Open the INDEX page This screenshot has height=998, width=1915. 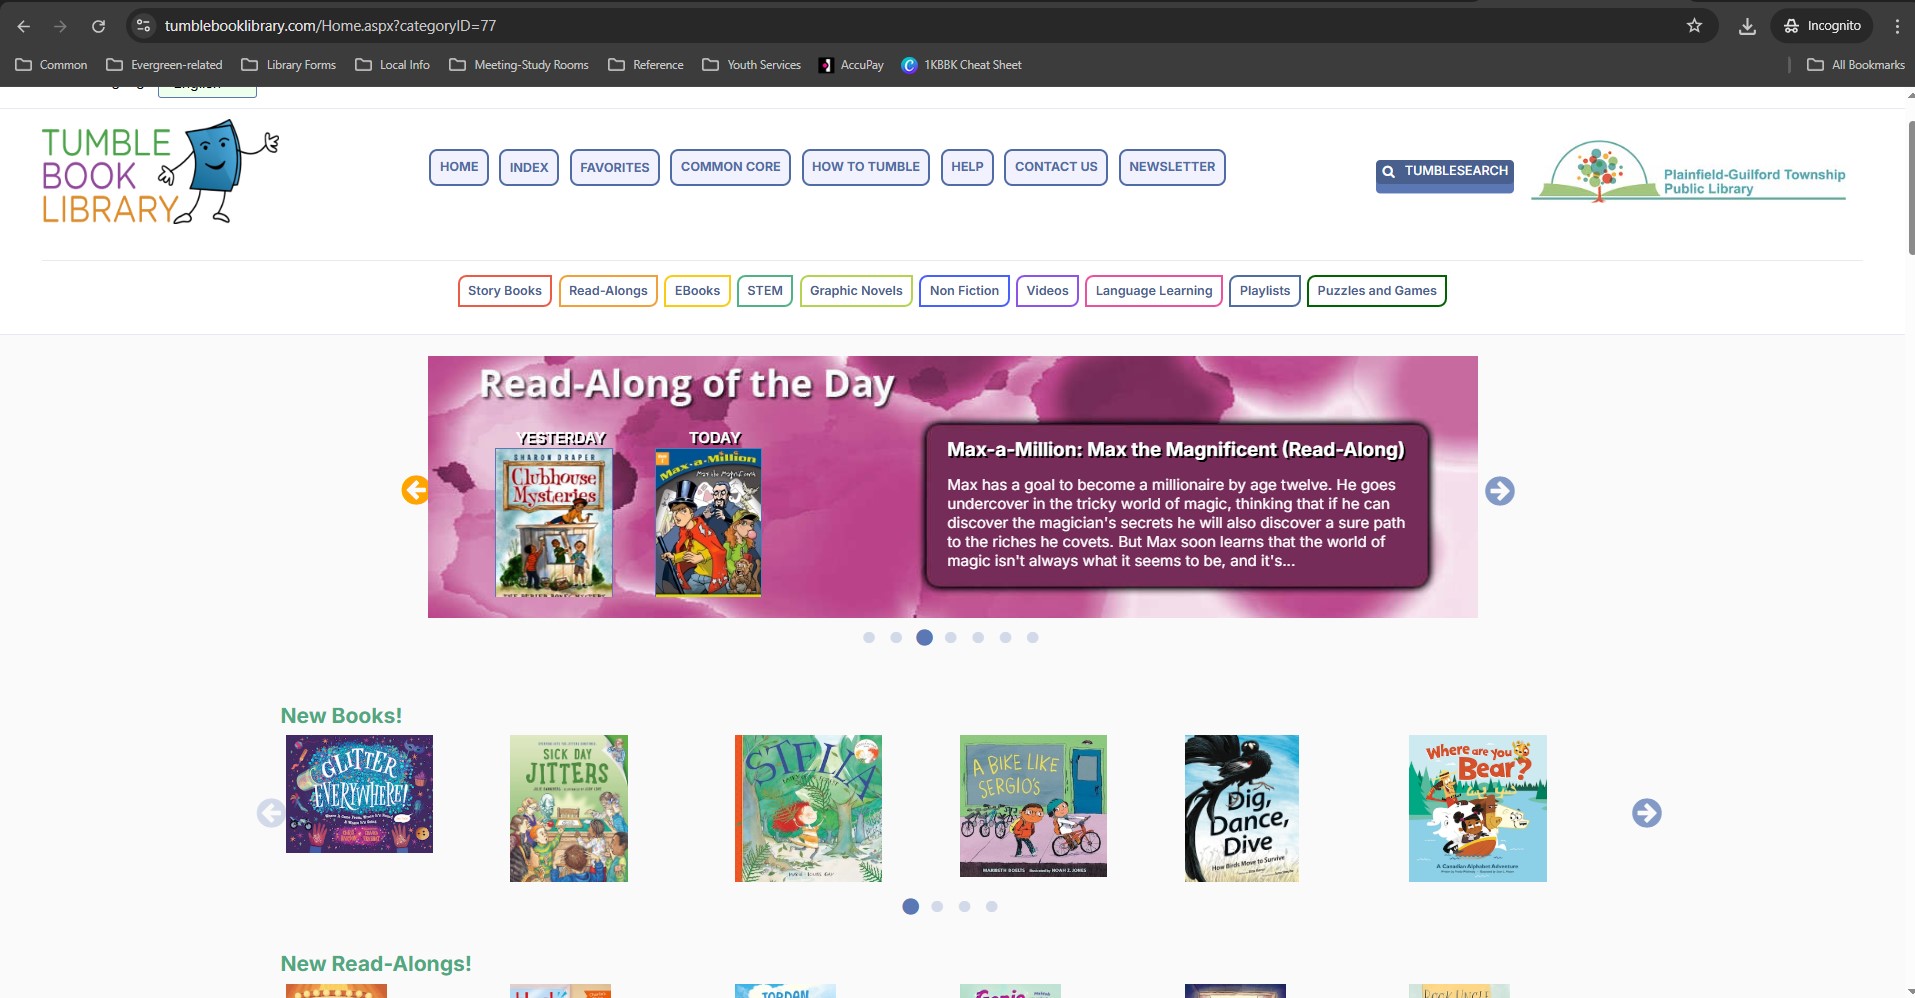[529, 167]
